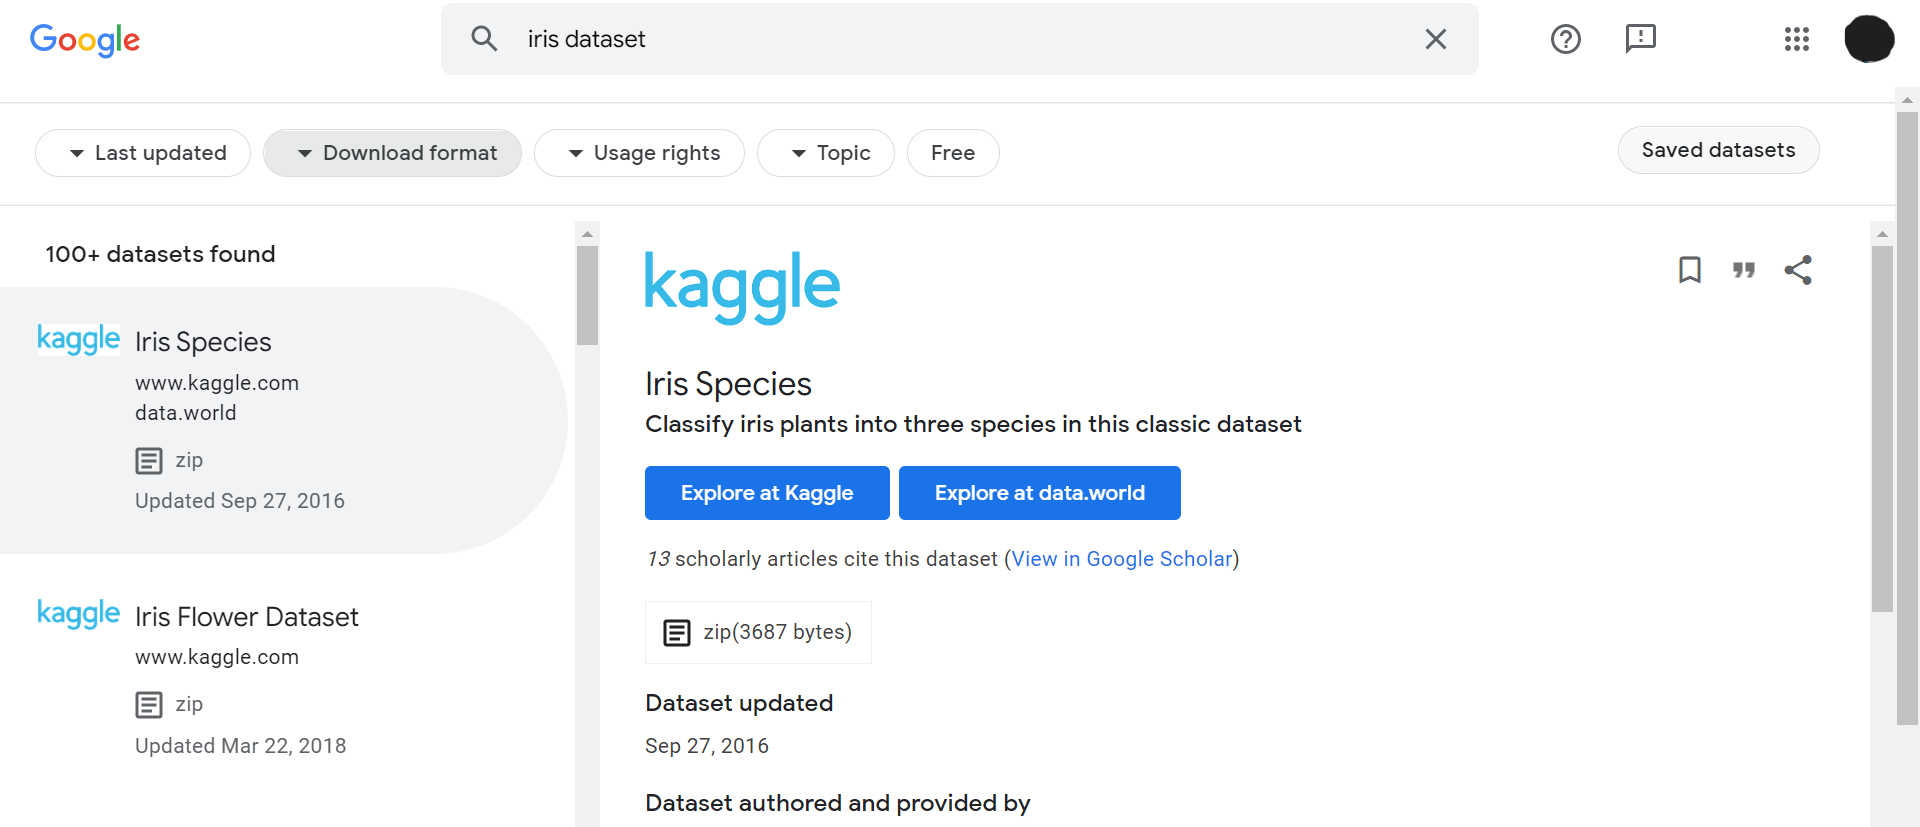This screenshot has width=1920, height=827.
Task: Clear the search query text
Action: click(1436, 39)
